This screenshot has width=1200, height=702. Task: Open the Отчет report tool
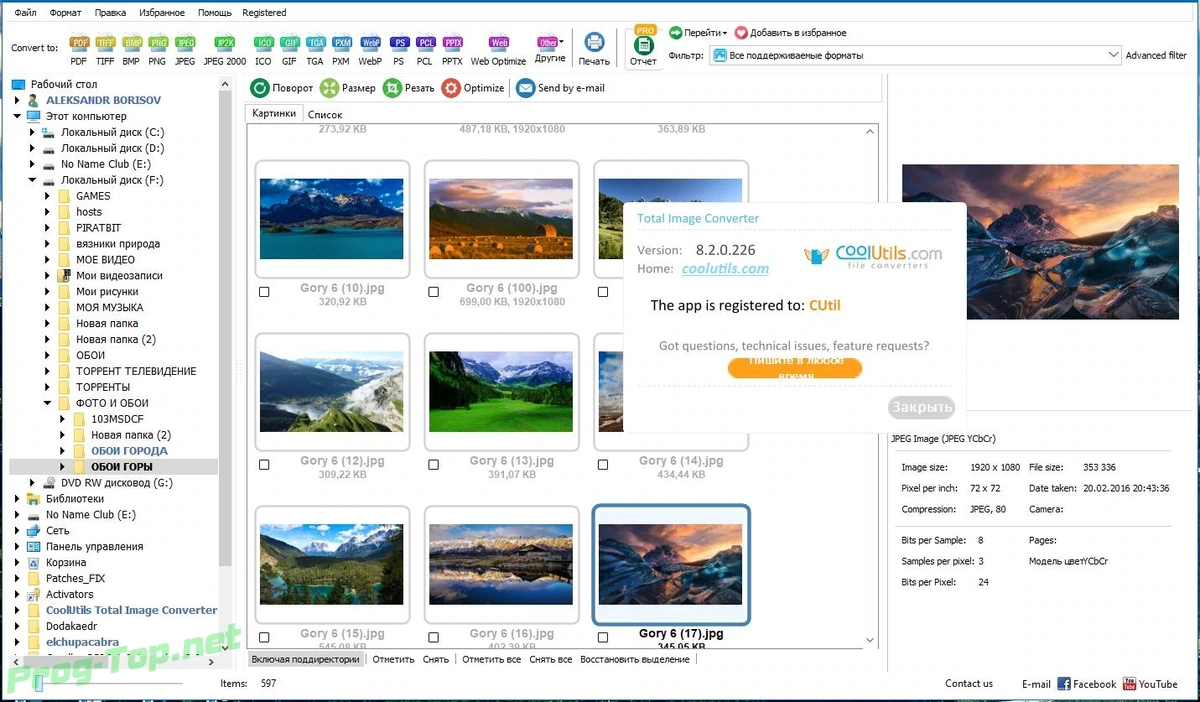[643, 48]
